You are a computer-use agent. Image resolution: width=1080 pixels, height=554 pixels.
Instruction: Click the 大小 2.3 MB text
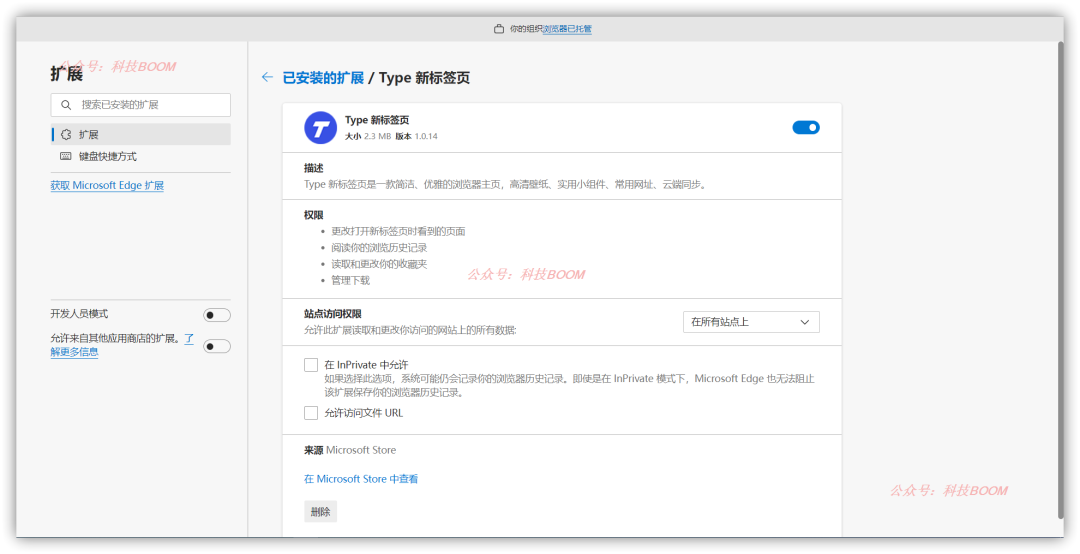tap(368, 136)
